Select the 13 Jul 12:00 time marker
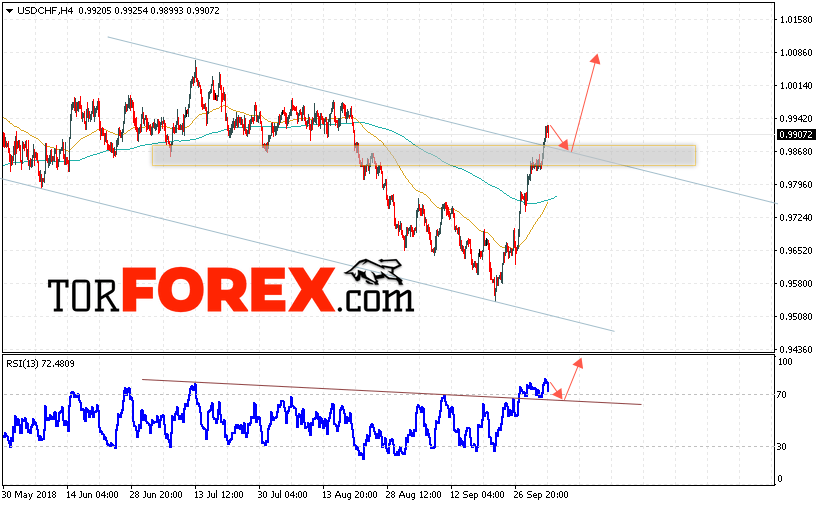 coord(219,494)
